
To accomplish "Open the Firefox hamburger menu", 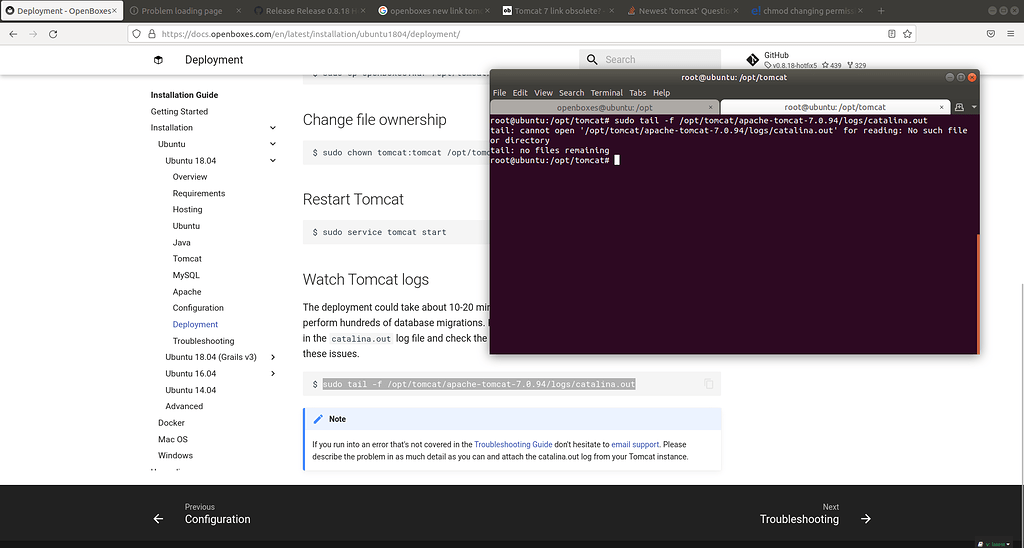I will 1010,34.
